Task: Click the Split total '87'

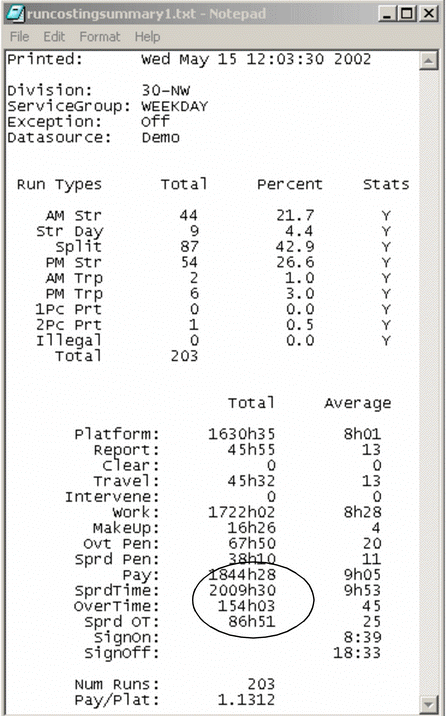Action: (189, 247)
